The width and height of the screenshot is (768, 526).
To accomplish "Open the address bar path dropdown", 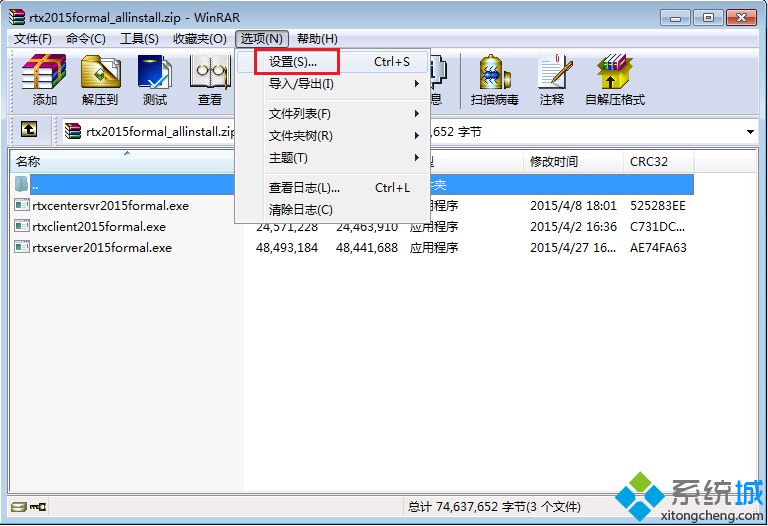I will tap(750, 131).
